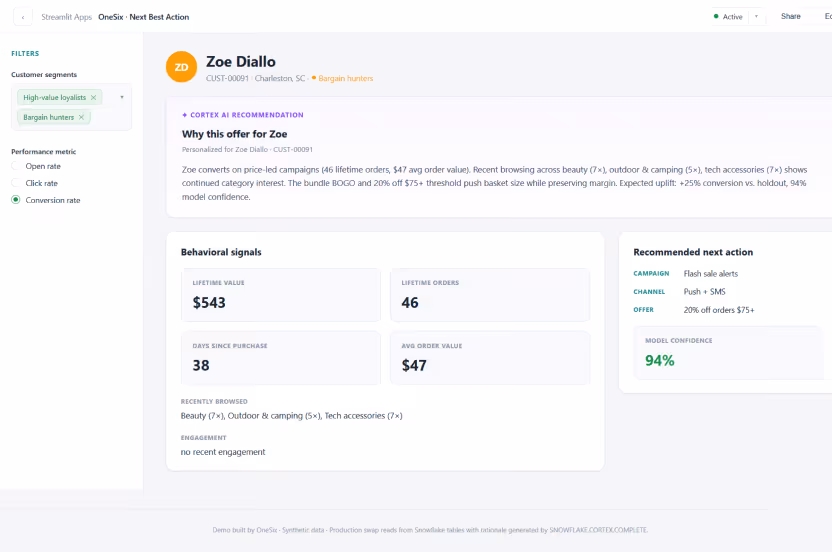Click the back arrow button
This screenshot has width=832, height=552.
(23, 17)
